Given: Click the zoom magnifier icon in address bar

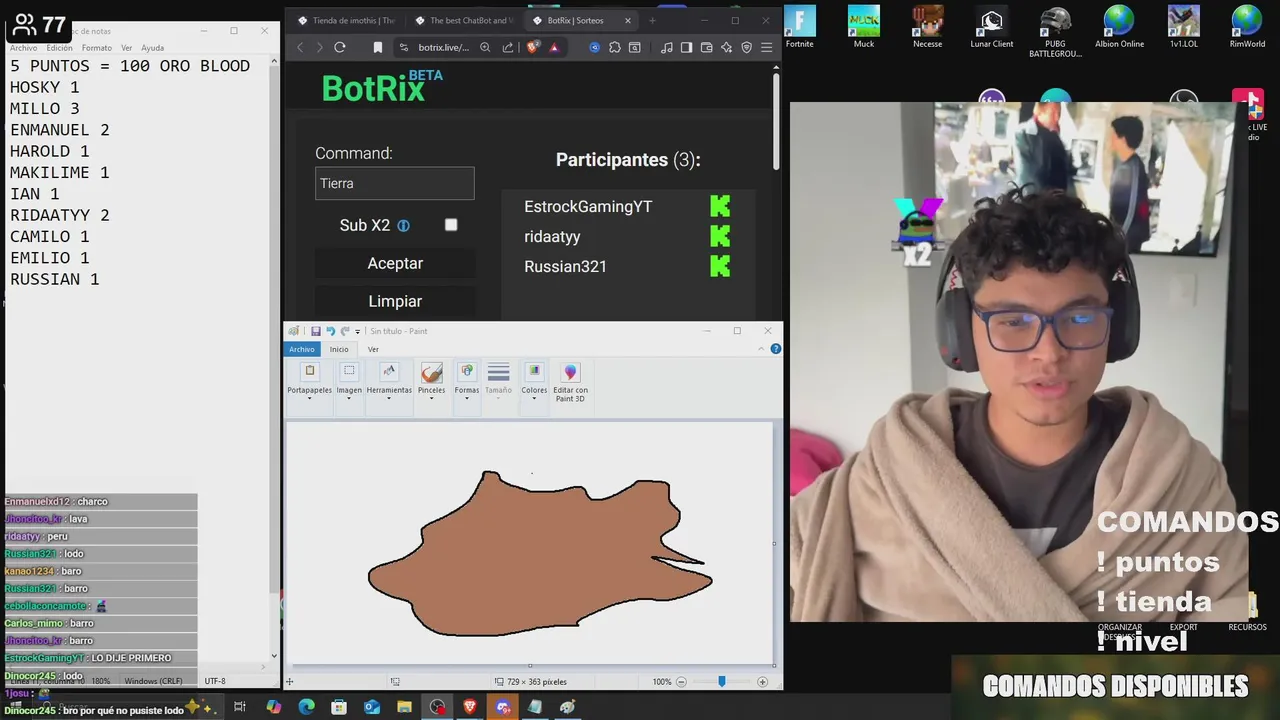Looking at the screenshot, I should (485, 47).
